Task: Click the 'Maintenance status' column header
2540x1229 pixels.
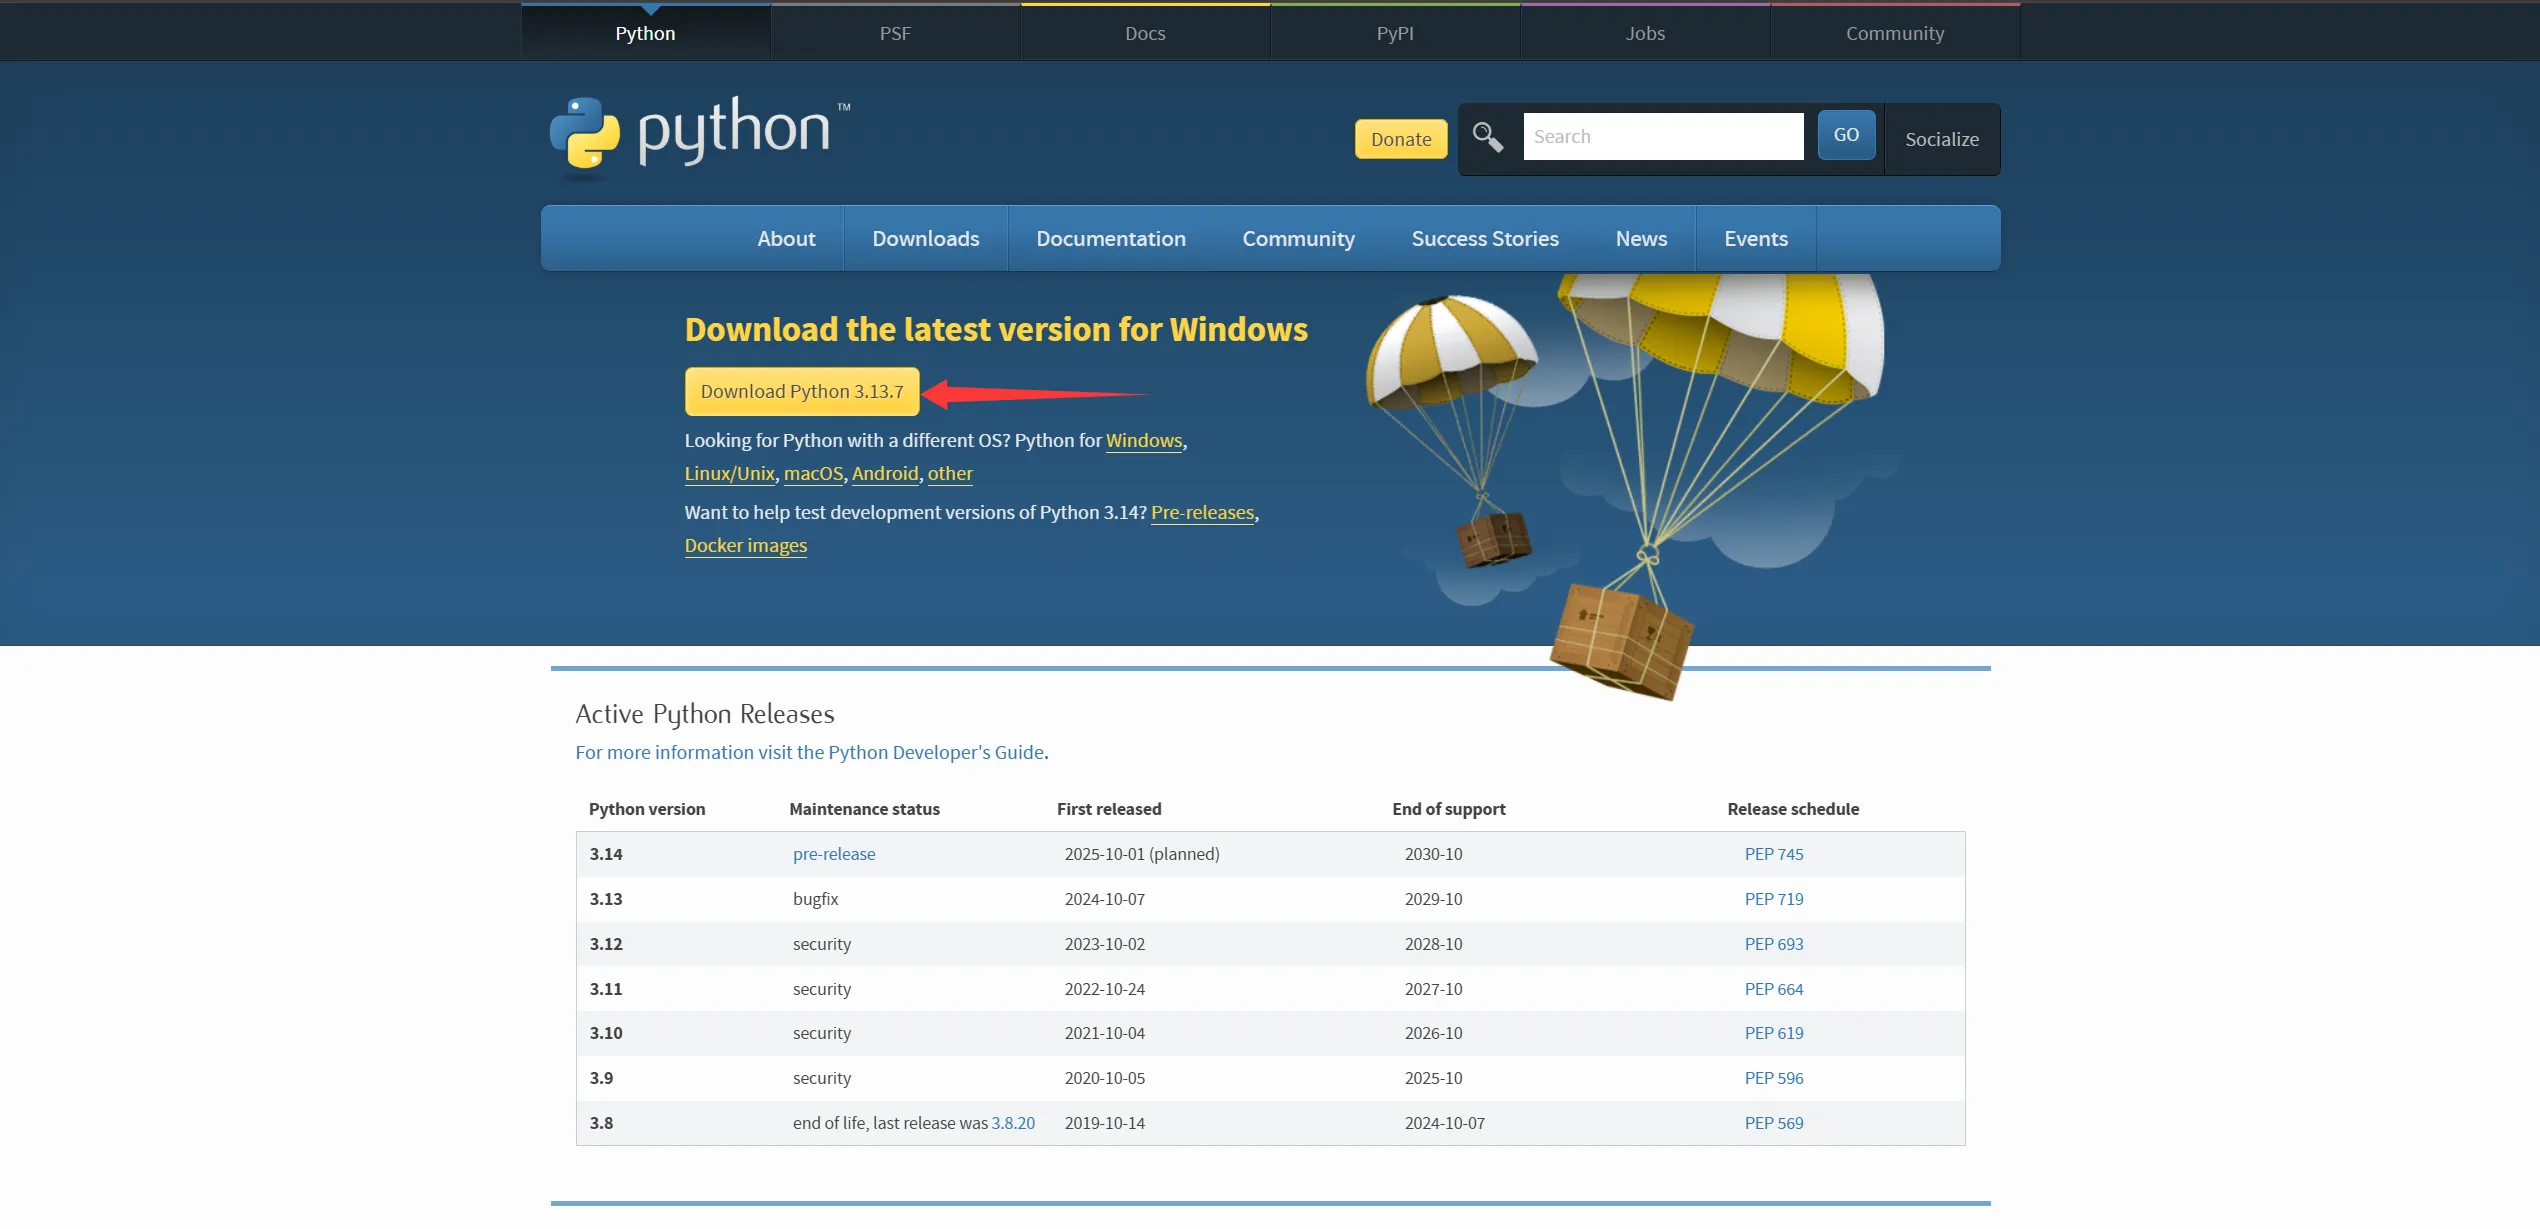Action: (x=864, y=809)
